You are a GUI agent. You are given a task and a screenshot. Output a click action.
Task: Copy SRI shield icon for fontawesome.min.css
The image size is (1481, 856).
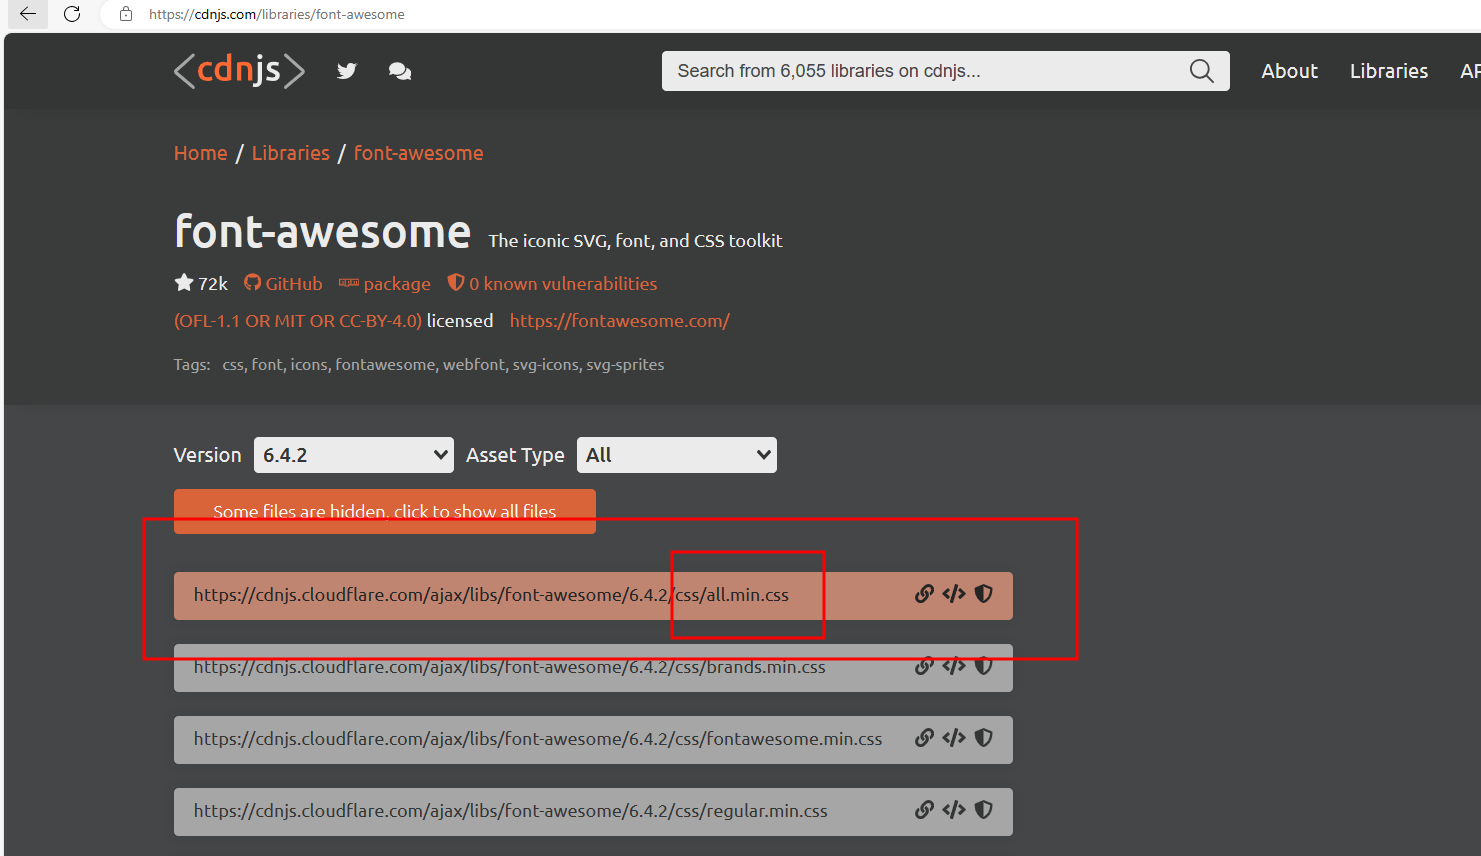(x=984, y=738)
